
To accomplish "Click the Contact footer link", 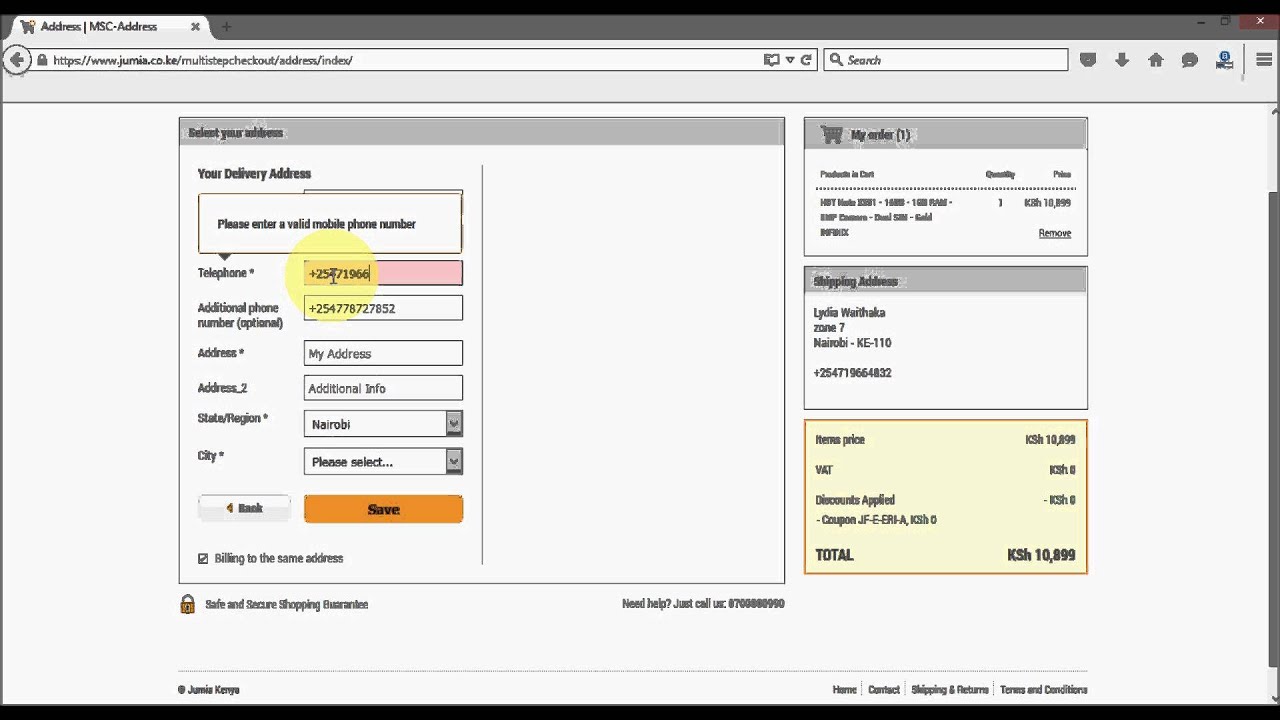I will 884,689.
